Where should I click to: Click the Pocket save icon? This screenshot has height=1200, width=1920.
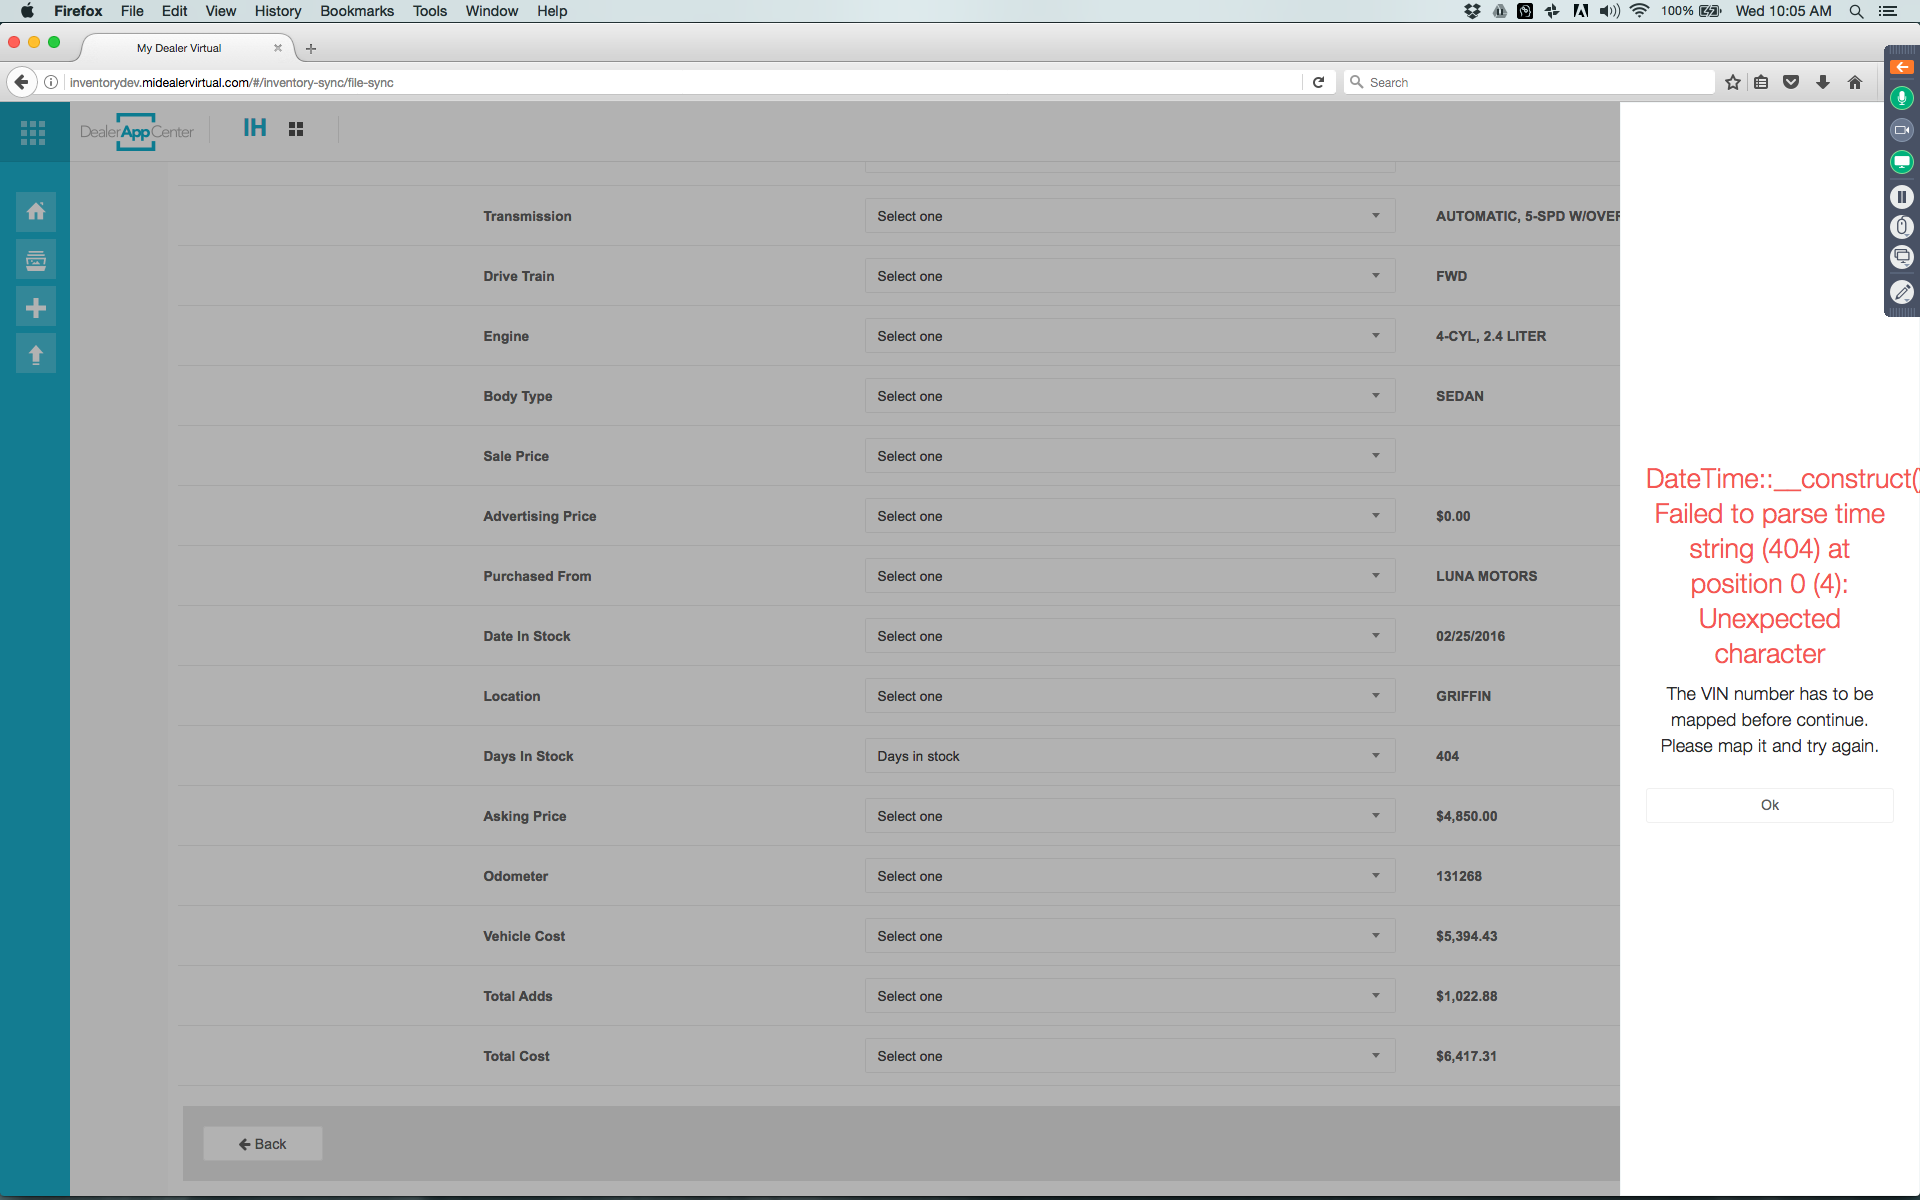[1792, 82]
